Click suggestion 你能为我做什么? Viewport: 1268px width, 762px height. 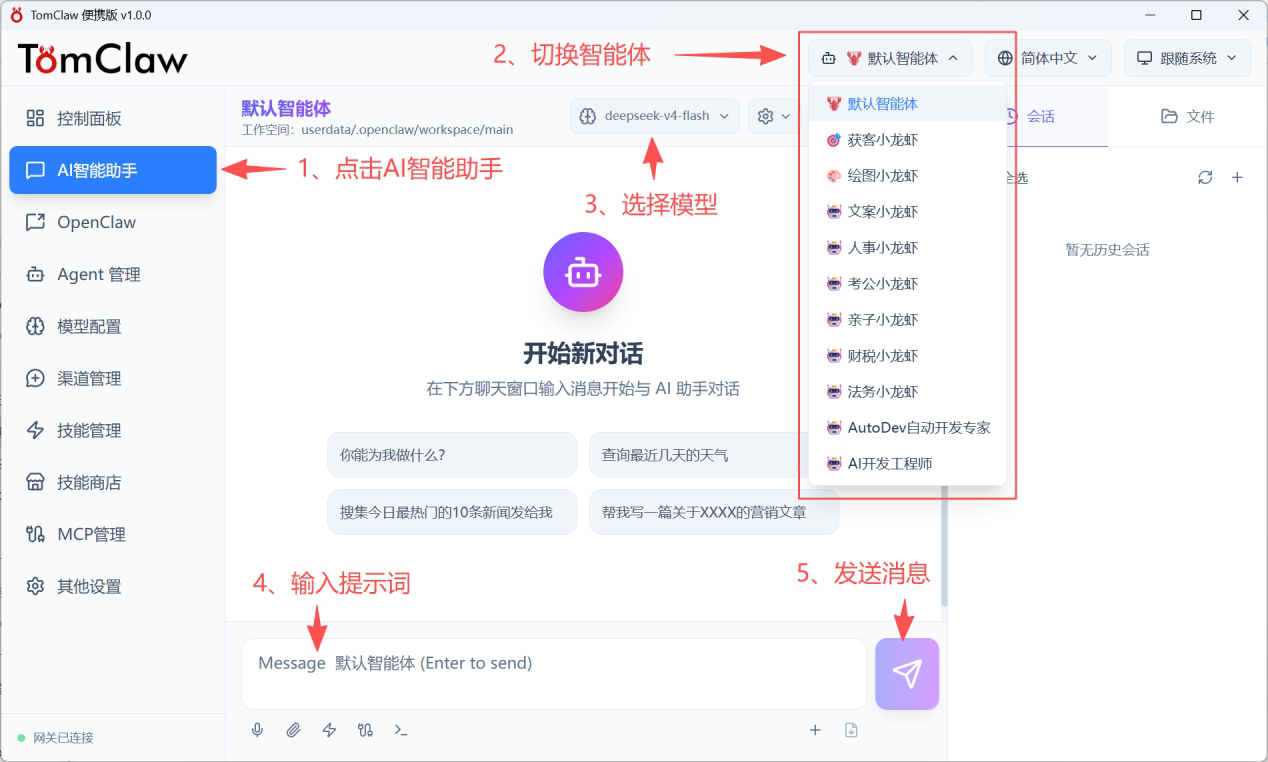click(452, 455)
